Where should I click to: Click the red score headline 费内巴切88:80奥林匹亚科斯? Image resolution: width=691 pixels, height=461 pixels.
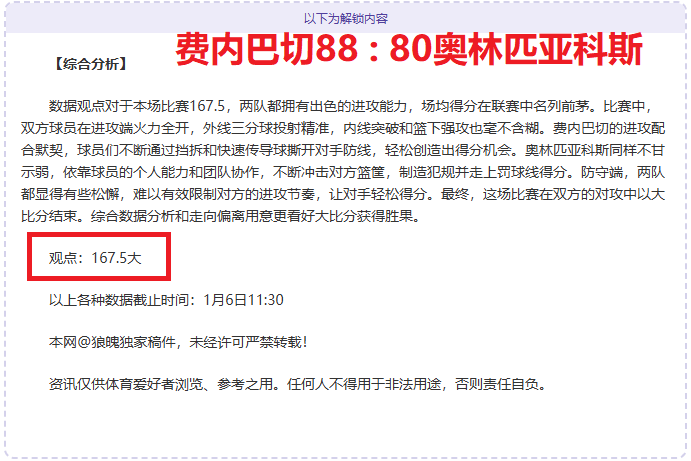pyautogui.click(x=409, y=49)
